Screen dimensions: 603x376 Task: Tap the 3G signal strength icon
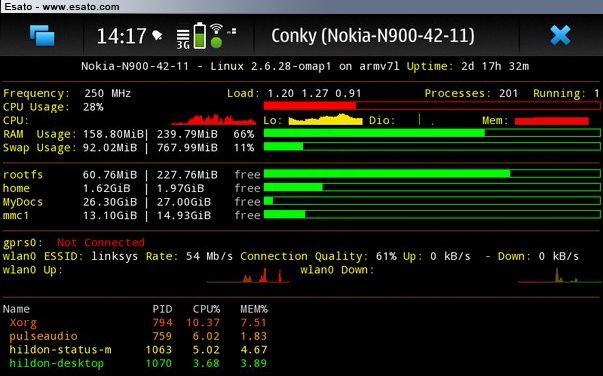point(183,39)
